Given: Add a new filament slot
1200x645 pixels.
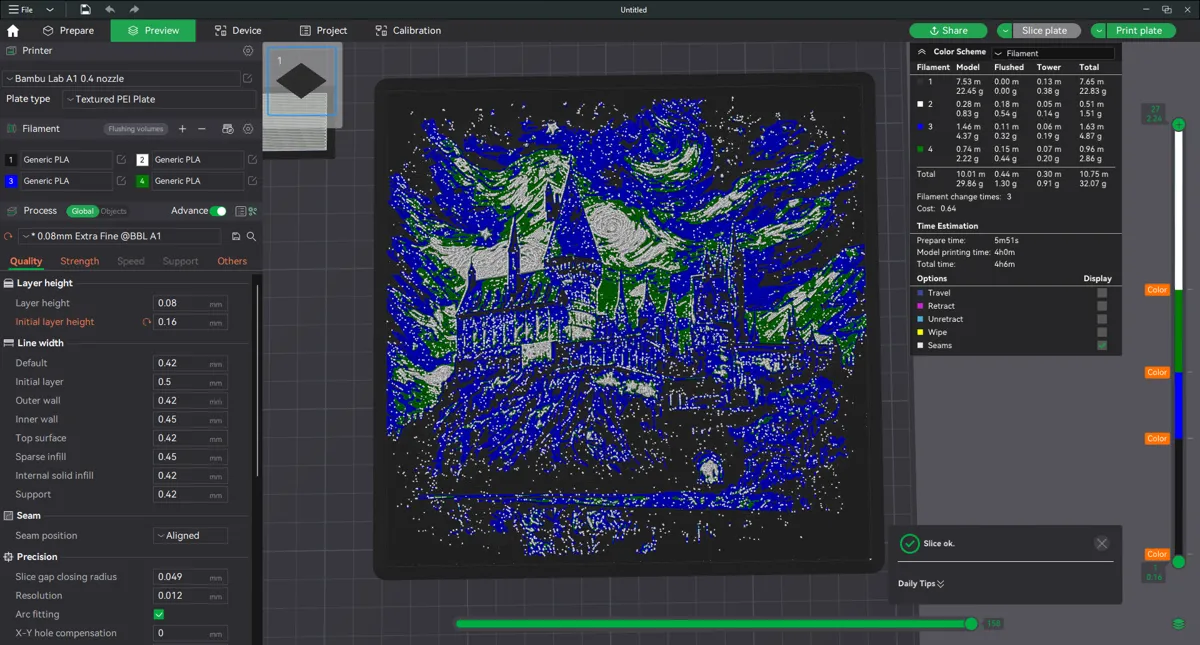Looking at the screenshot, I should pos(182,129).
